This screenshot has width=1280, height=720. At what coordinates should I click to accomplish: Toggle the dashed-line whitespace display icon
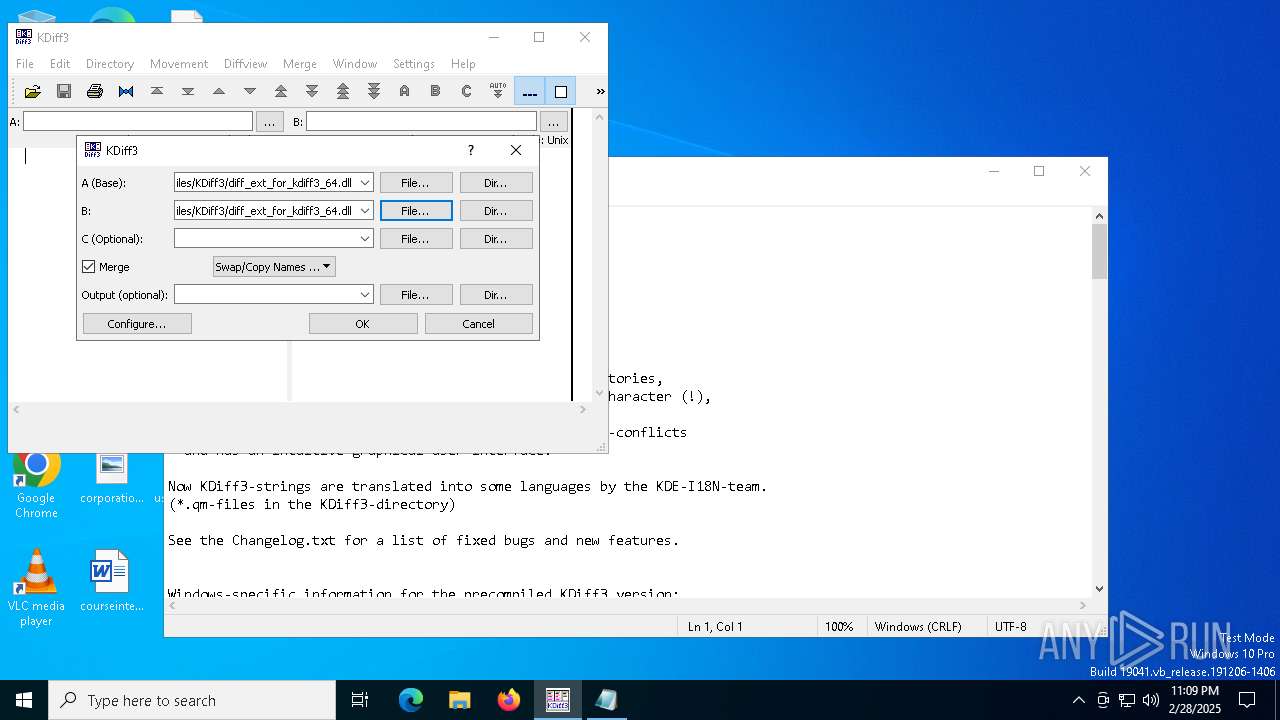(x=530, y=91)
